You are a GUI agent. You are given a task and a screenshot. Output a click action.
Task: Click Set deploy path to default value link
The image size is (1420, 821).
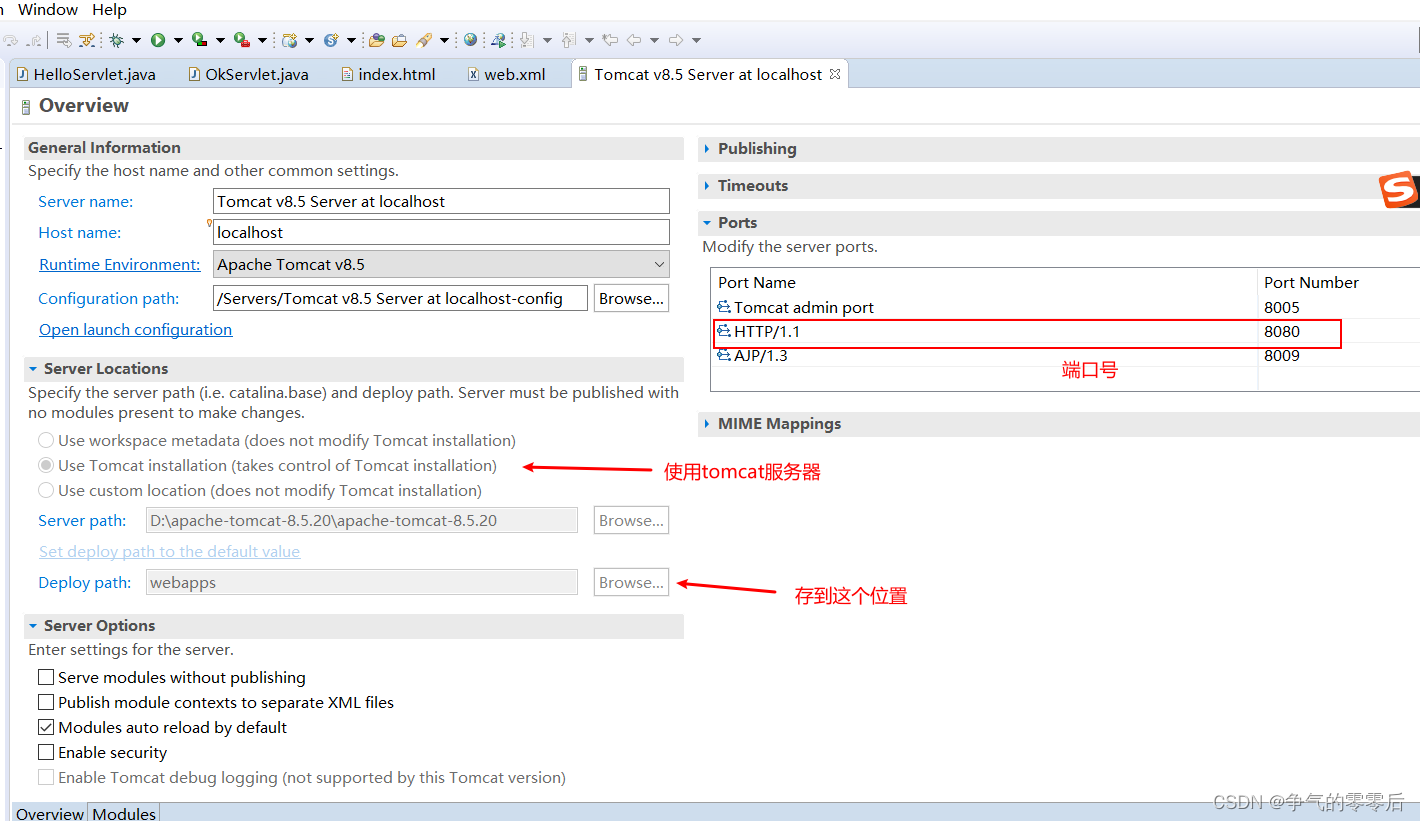tap(169, 552)
